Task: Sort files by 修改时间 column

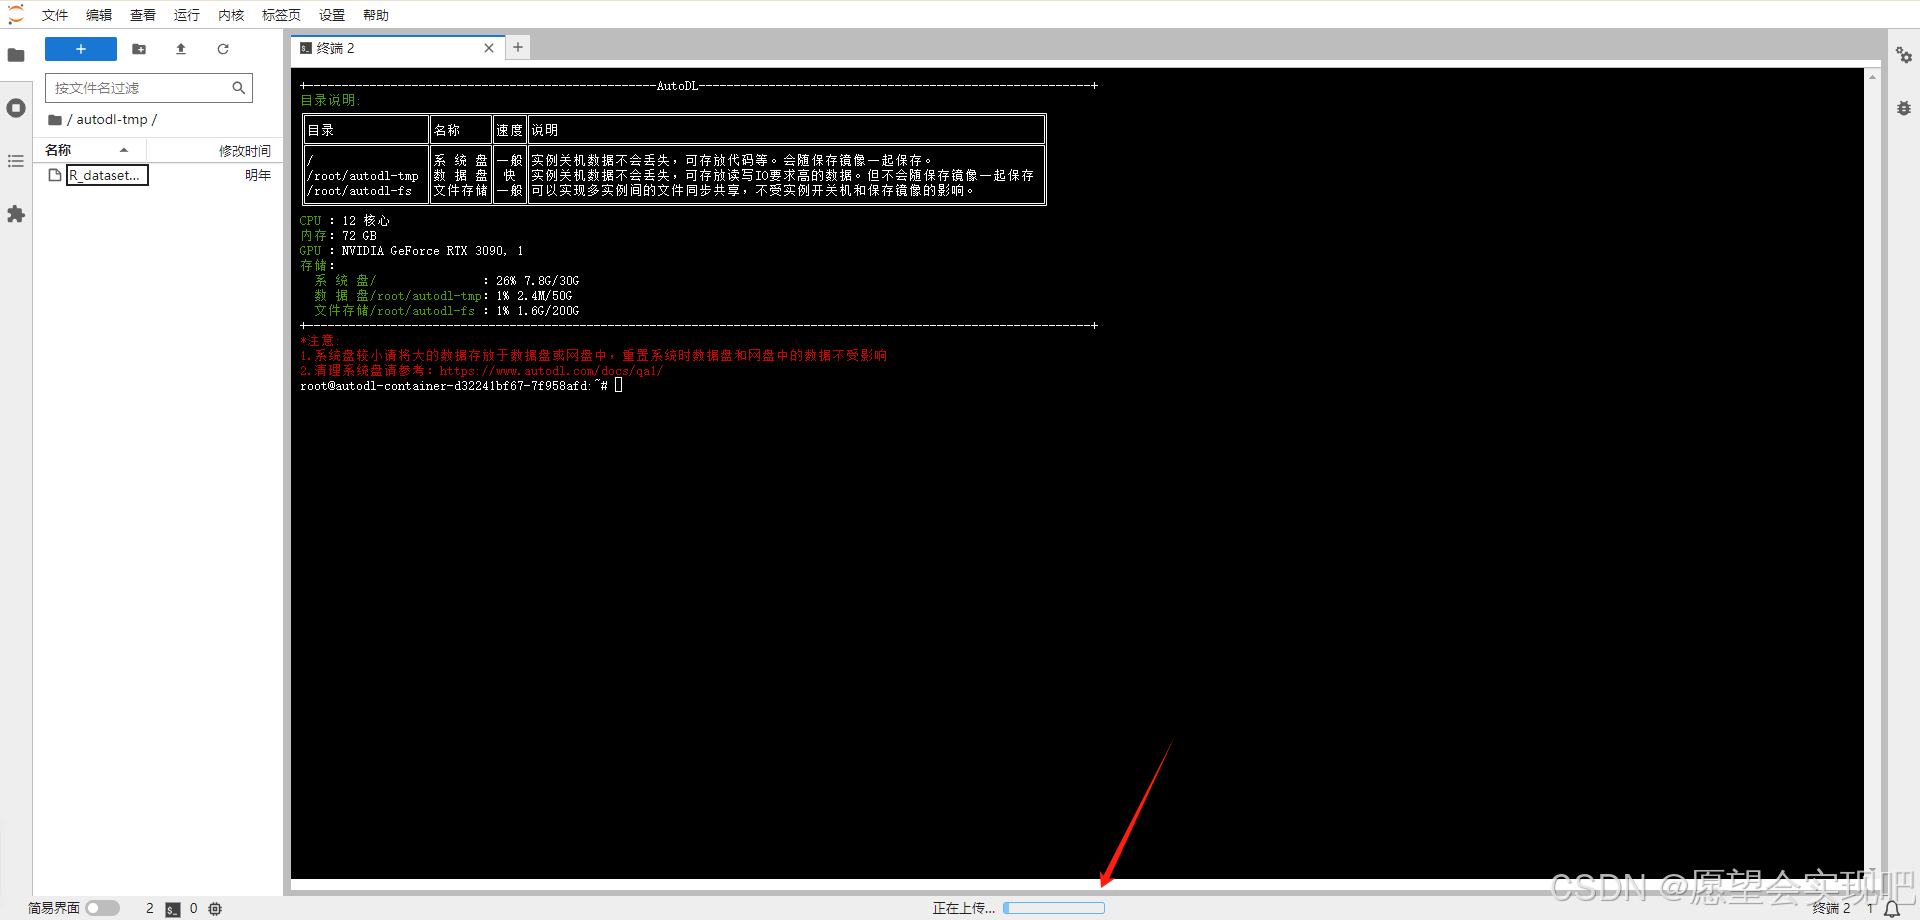Action: coord(213,150)
